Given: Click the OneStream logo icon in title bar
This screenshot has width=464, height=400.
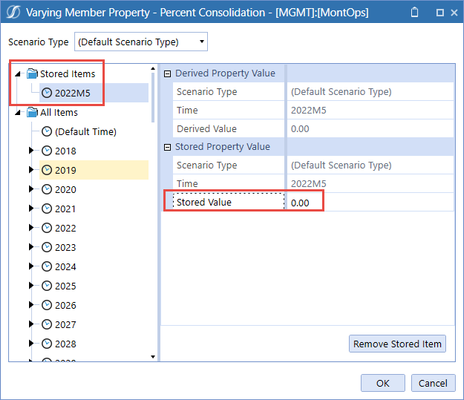Looking at the screenshot, I should click(13, 12).
